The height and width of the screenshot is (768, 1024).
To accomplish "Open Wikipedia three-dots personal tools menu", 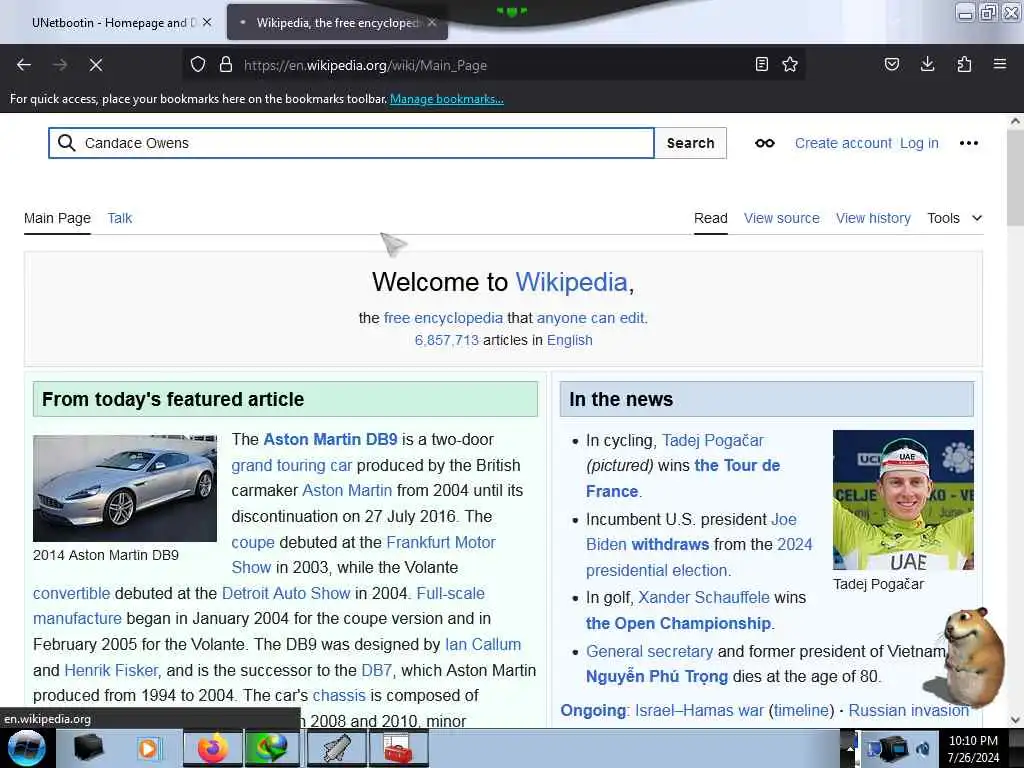I will (x=969, y=143).
